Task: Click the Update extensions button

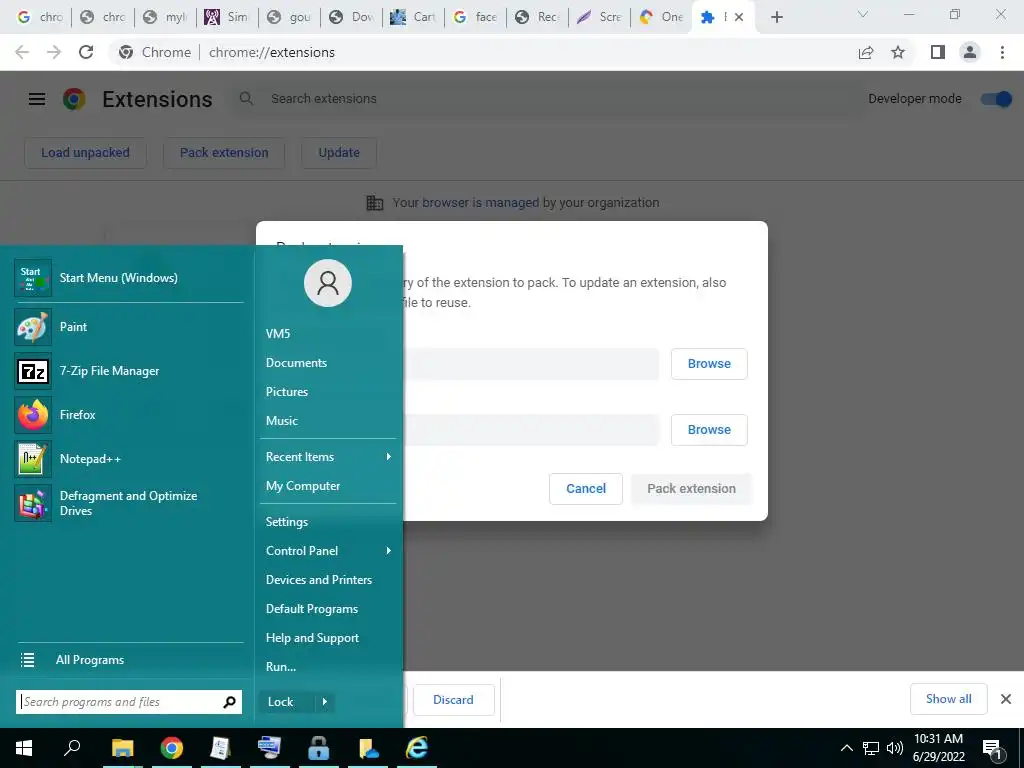Action: tap(339, 153)
